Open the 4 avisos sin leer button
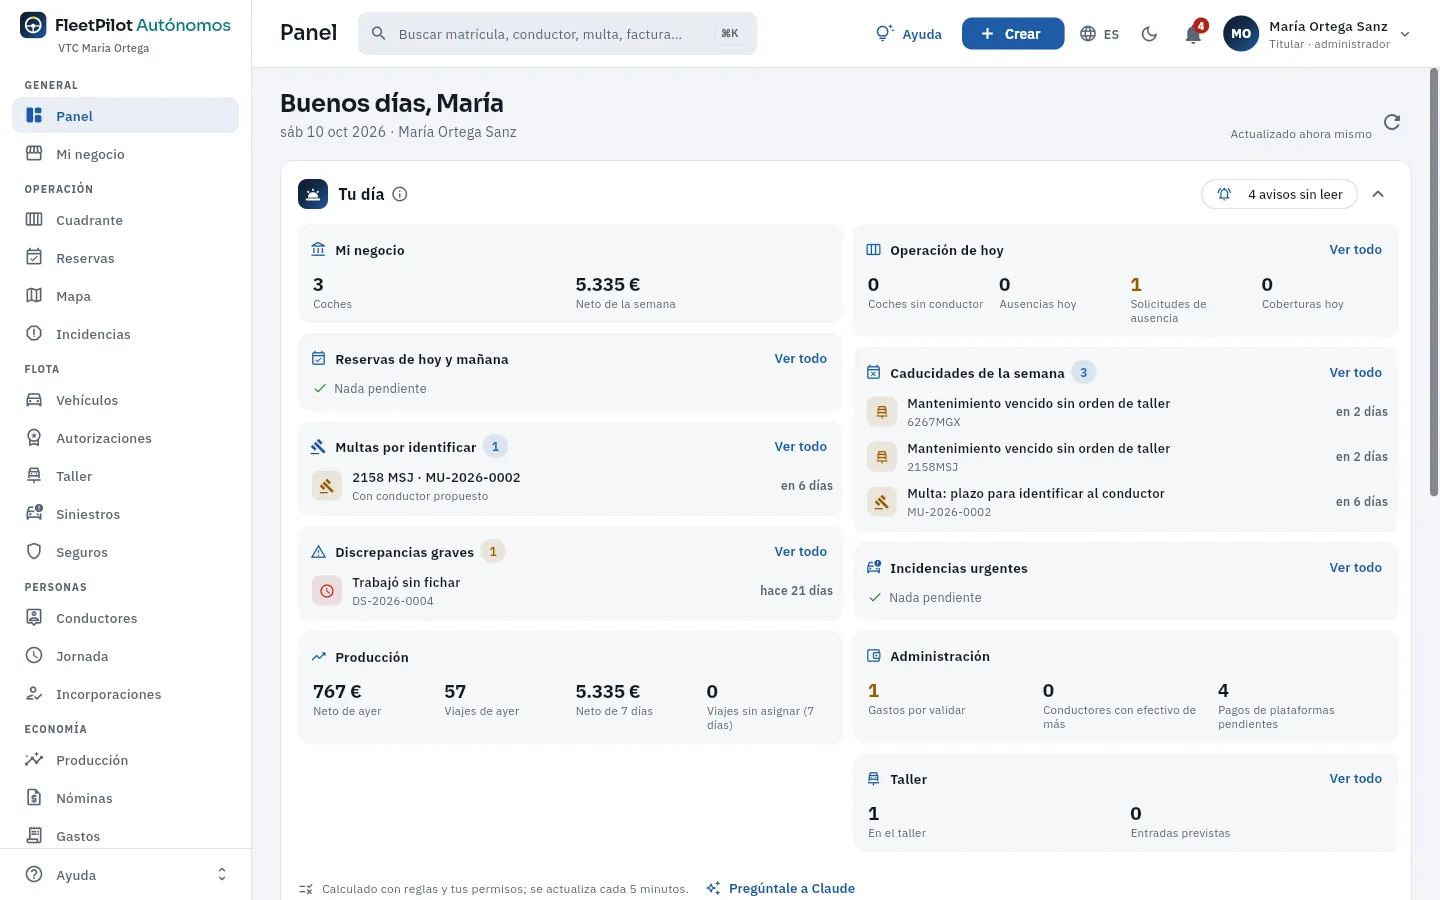The height and width of the screenshot is (900, 1440). 1280,194
